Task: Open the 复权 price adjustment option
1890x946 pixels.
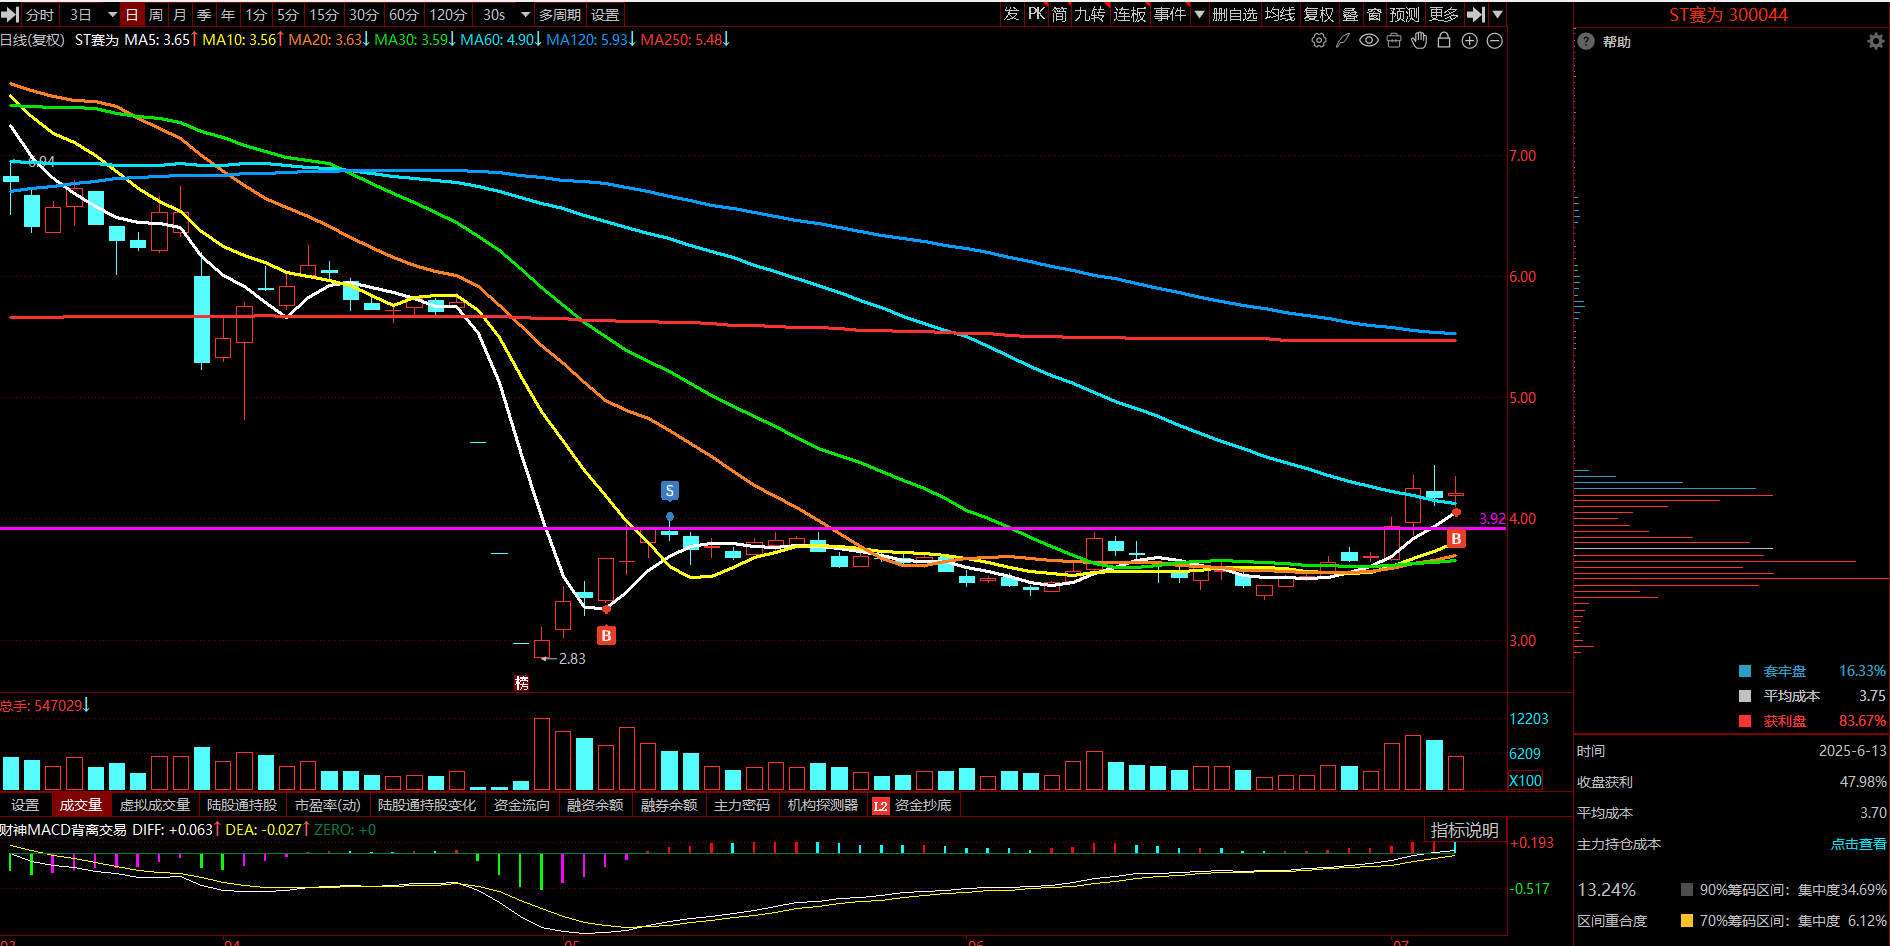Action: [1319, 14]
